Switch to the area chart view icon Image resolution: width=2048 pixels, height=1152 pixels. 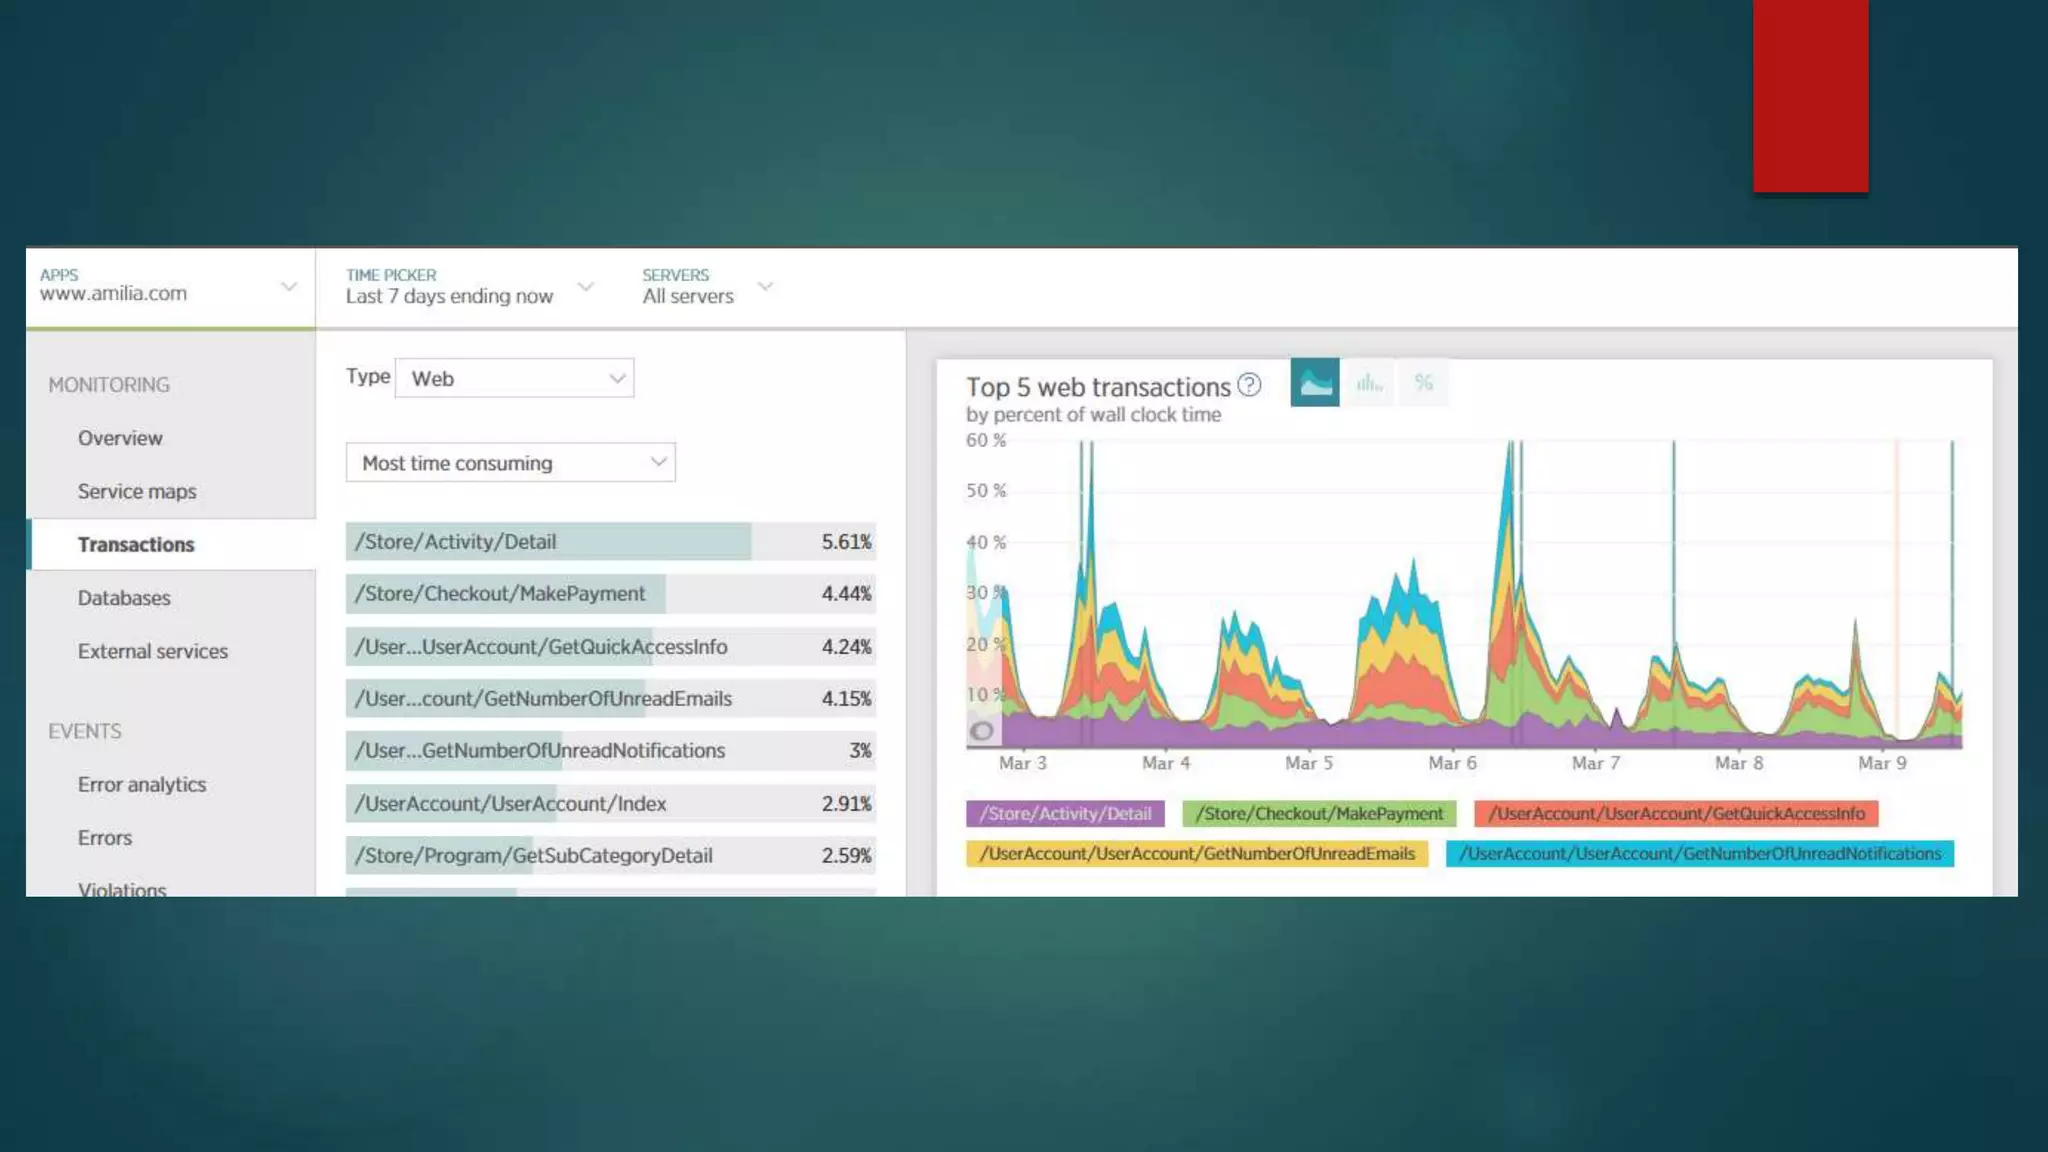tap(1314, 383)
